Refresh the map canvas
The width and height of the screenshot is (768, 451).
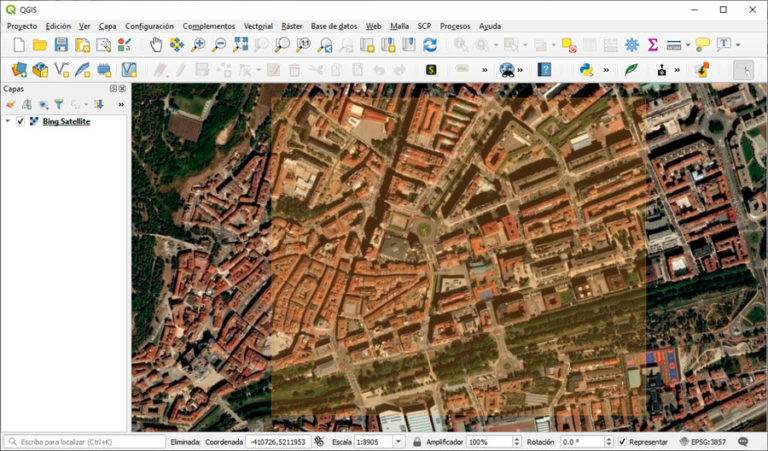tap(430, 45)
